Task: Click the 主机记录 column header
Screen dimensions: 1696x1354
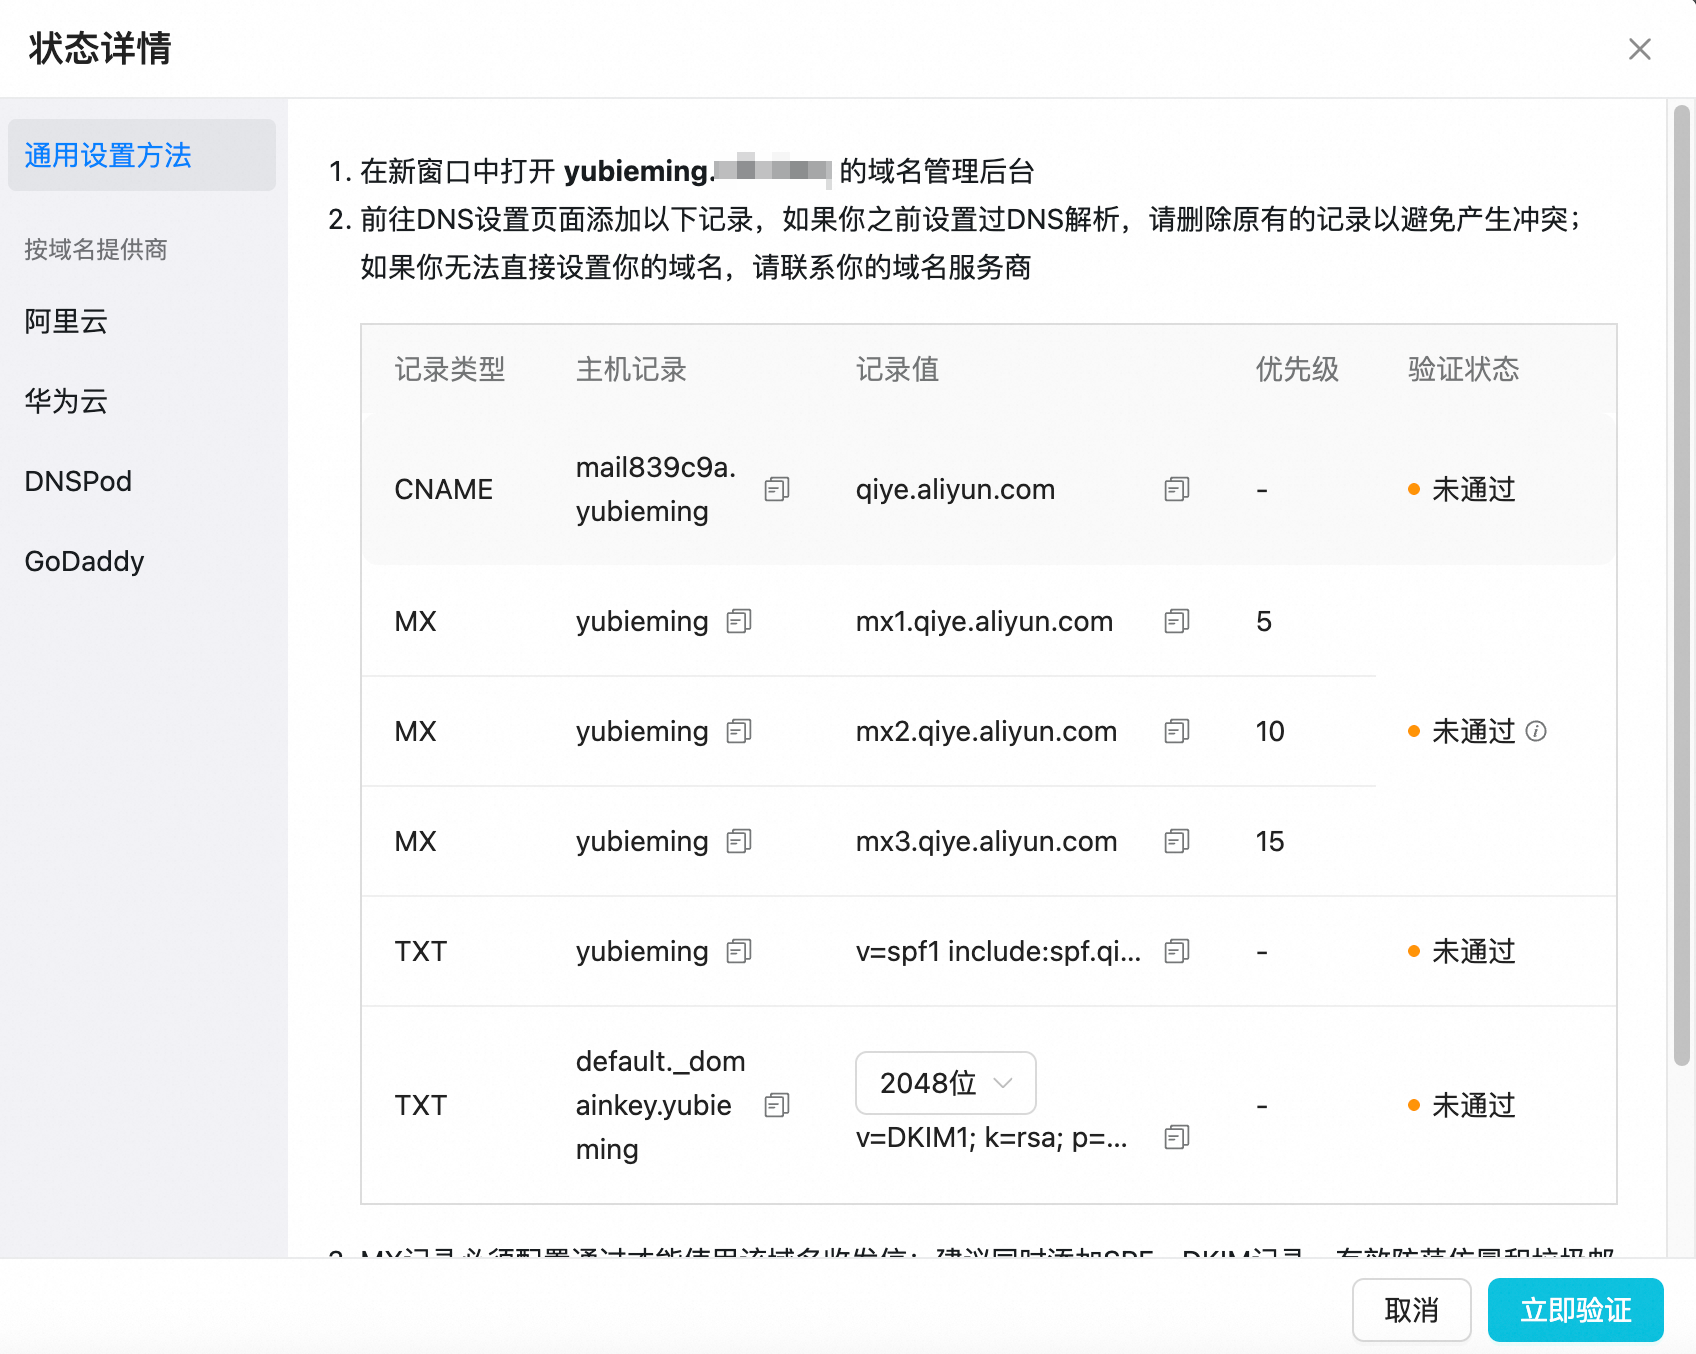Action: 631,369
